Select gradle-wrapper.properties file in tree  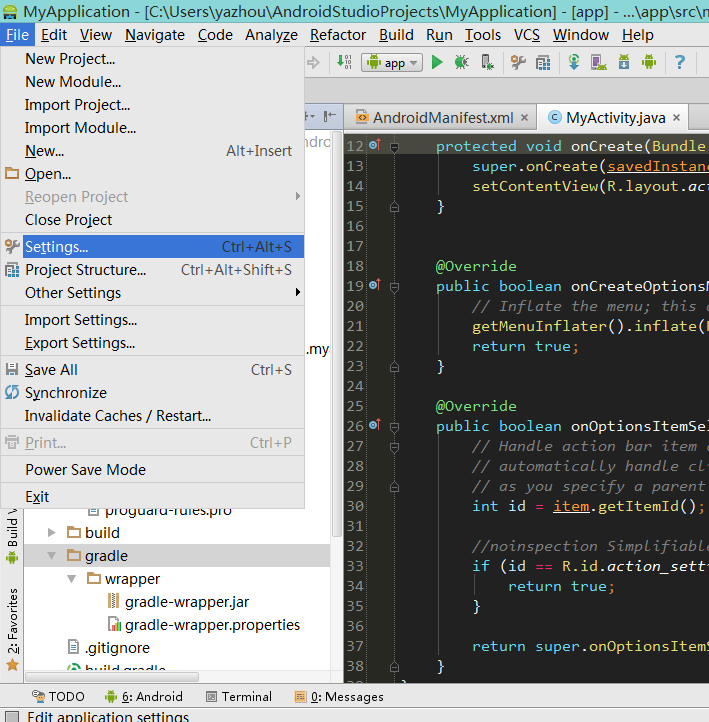[212, 625]
